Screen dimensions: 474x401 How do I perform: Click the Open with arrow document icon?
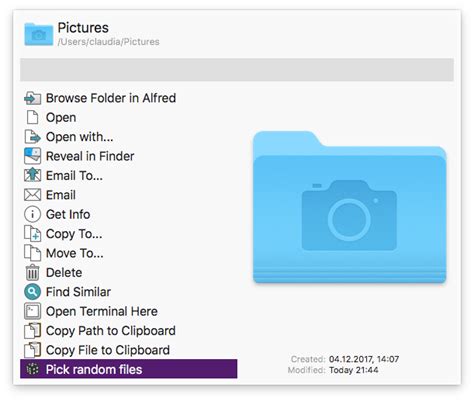33,137
